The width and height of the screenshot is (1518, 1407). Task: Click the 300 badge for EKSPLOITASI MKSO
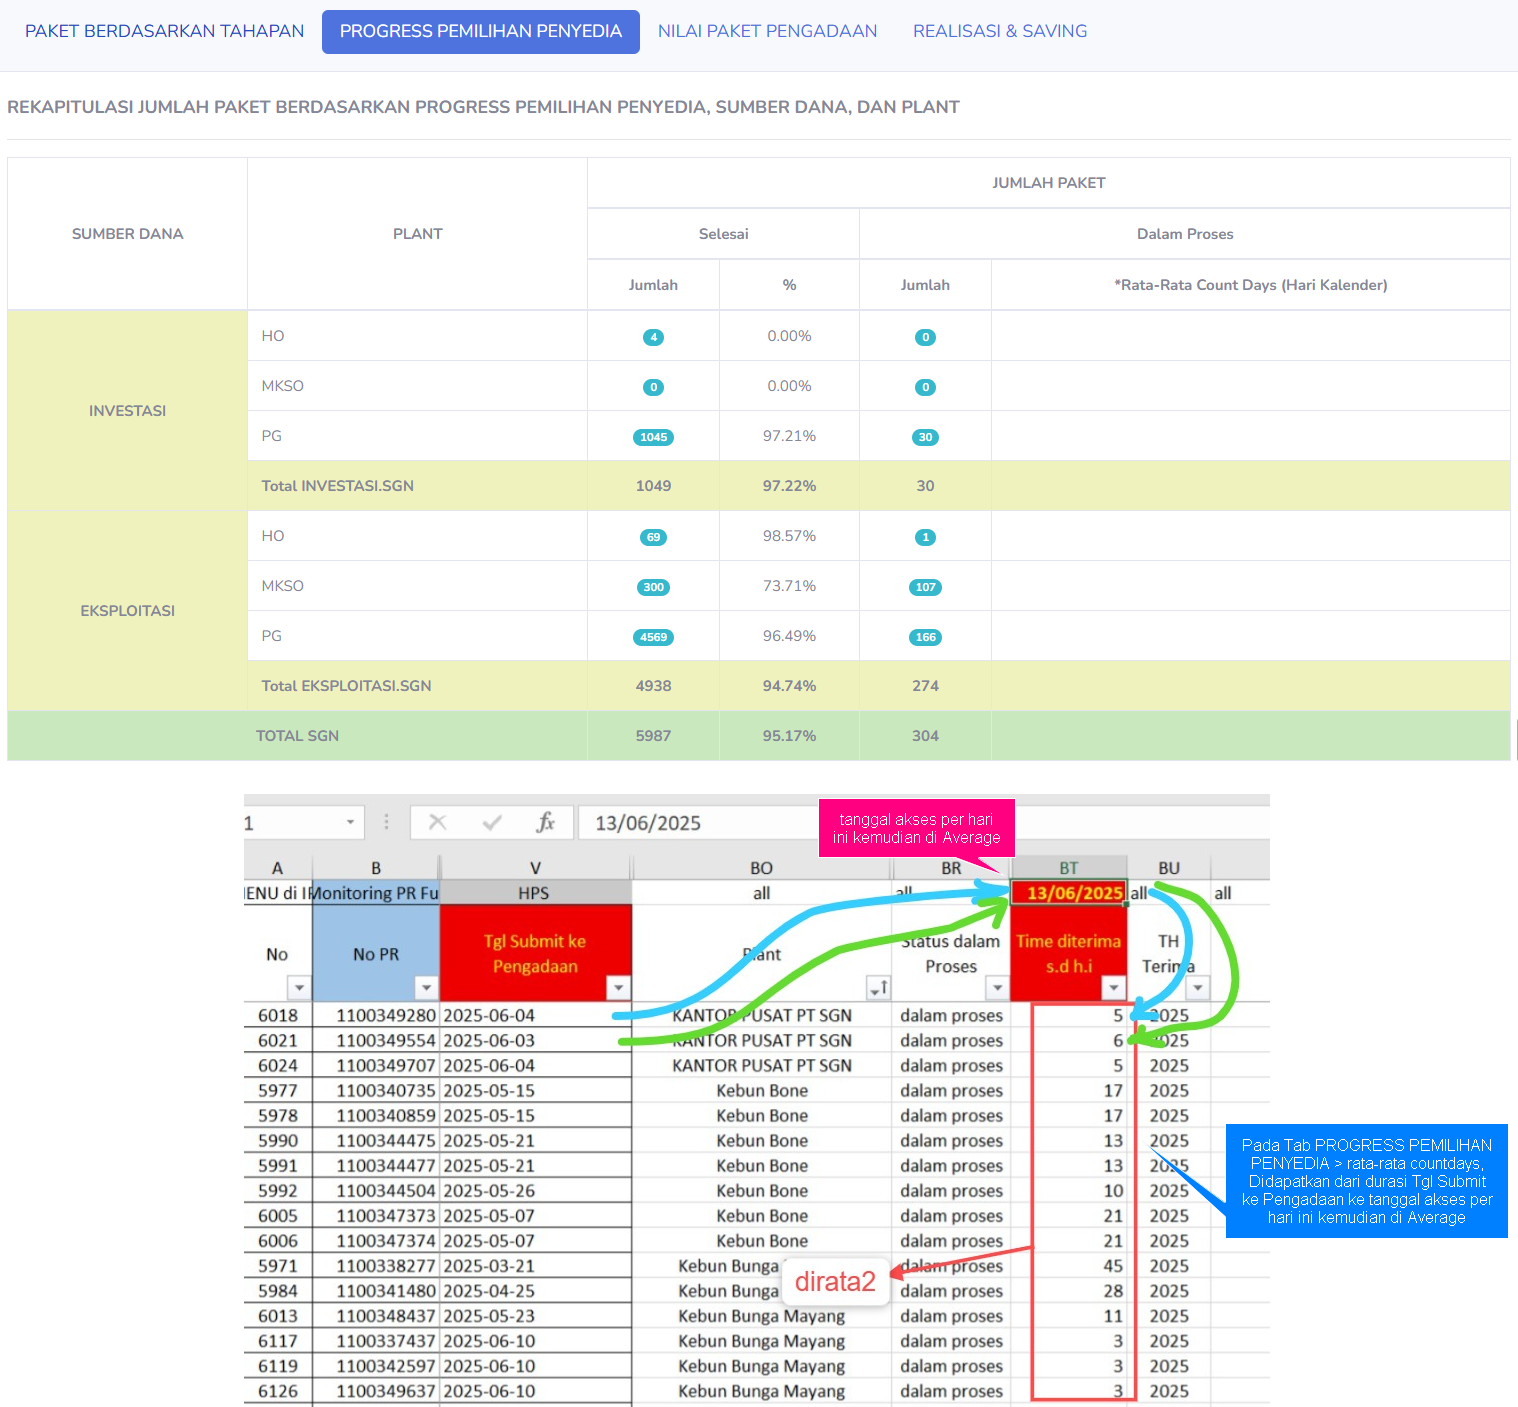(x=653, y=587)
